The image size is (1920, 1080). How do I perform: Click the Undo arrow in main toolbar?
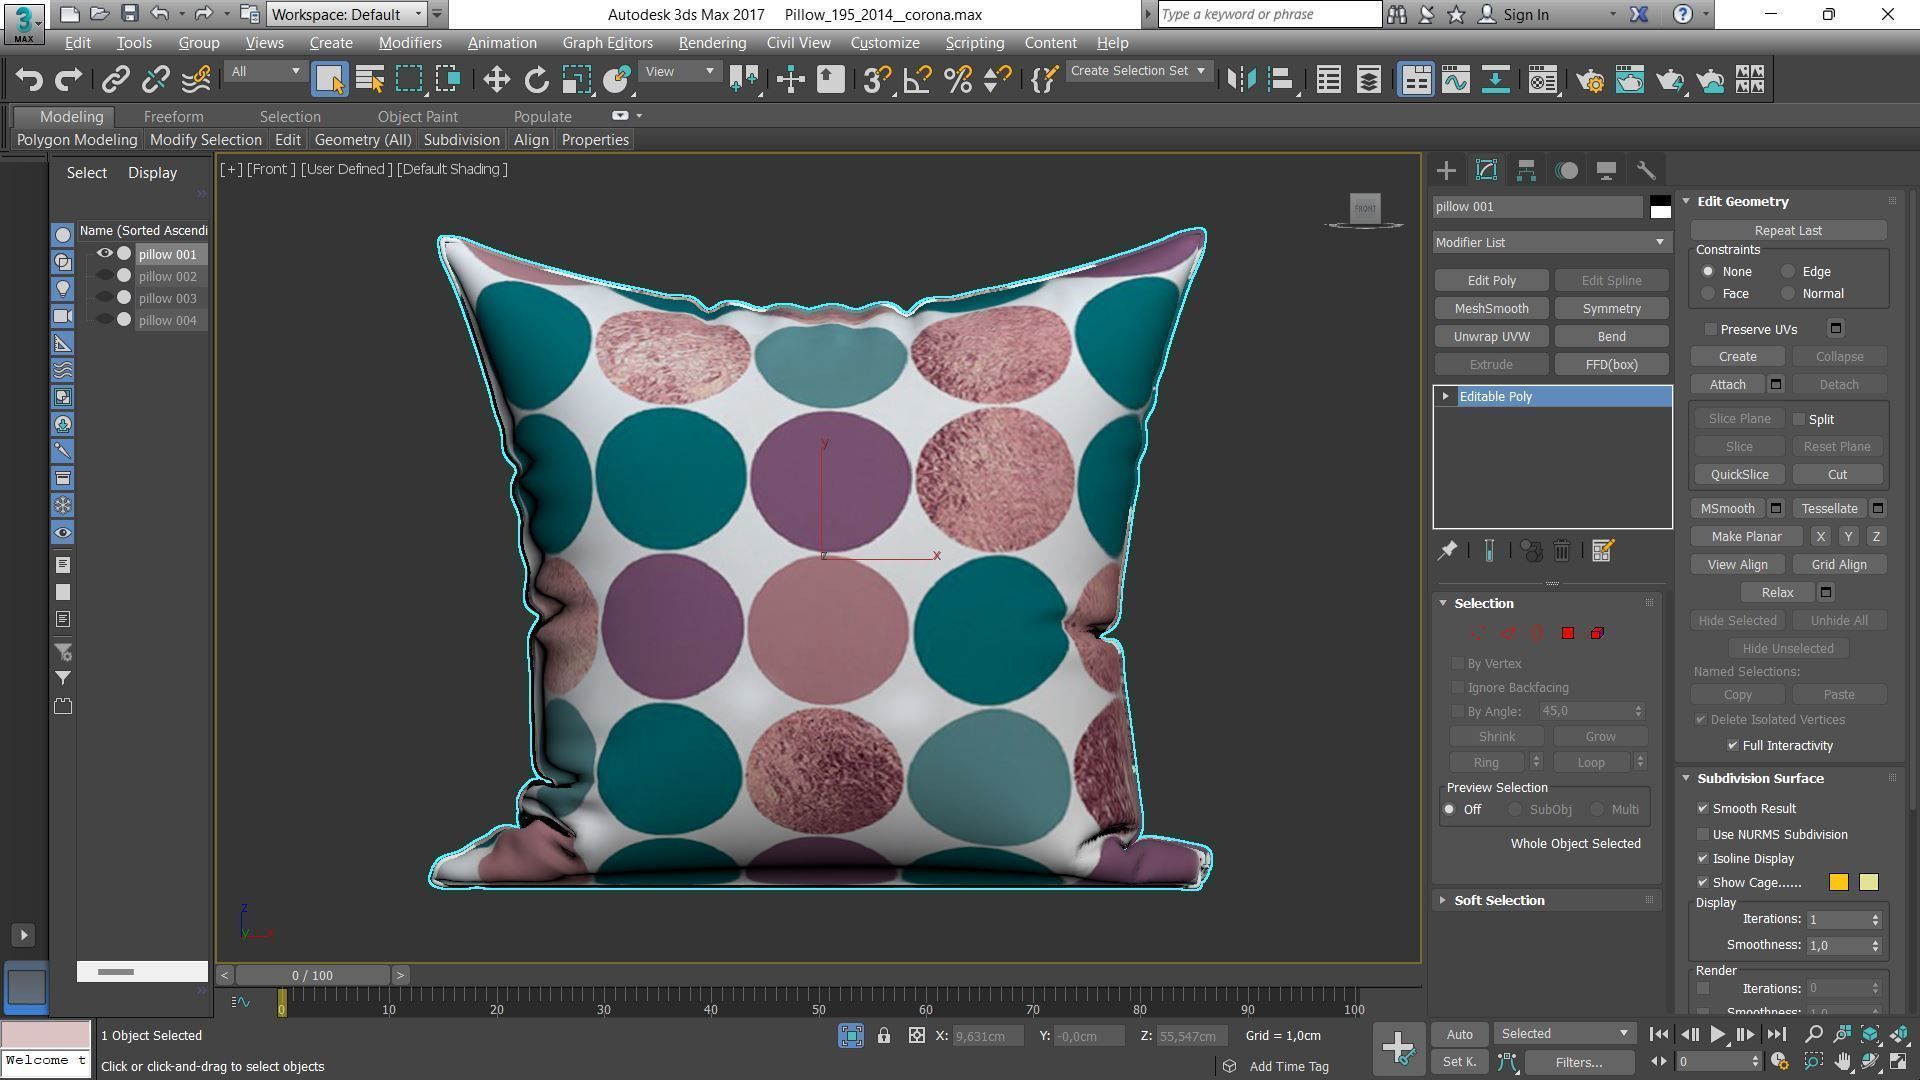coord(29,80)
